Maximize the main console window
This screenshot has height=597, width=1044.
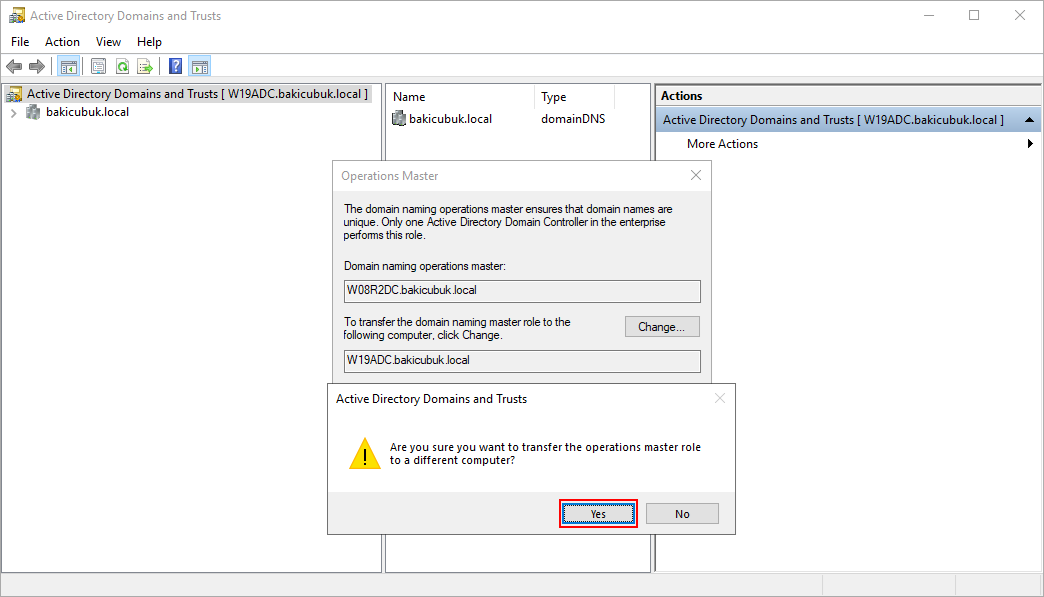[x=974, y=15]
